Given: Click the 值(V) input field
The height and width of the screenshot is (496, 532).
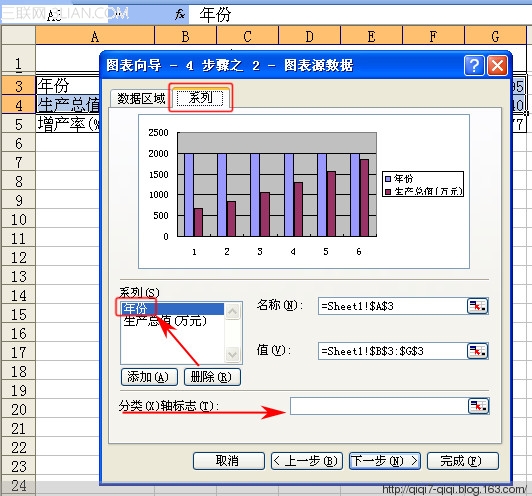Looking at the screenshot, I should tap(393, 351).
